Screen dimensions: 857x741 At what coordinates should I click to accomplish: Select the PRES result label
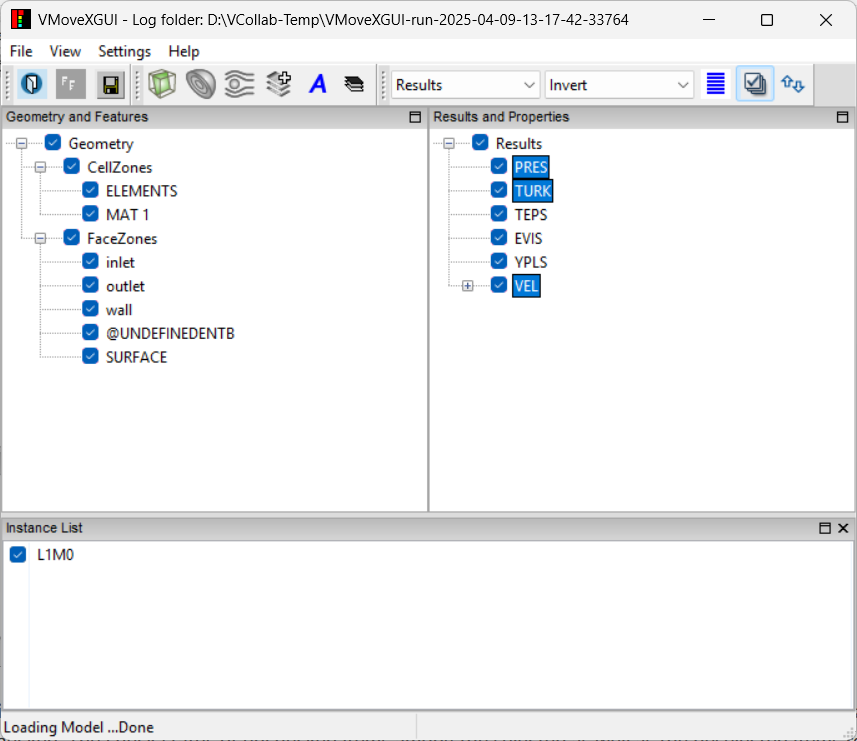click(x=531, y=167)
